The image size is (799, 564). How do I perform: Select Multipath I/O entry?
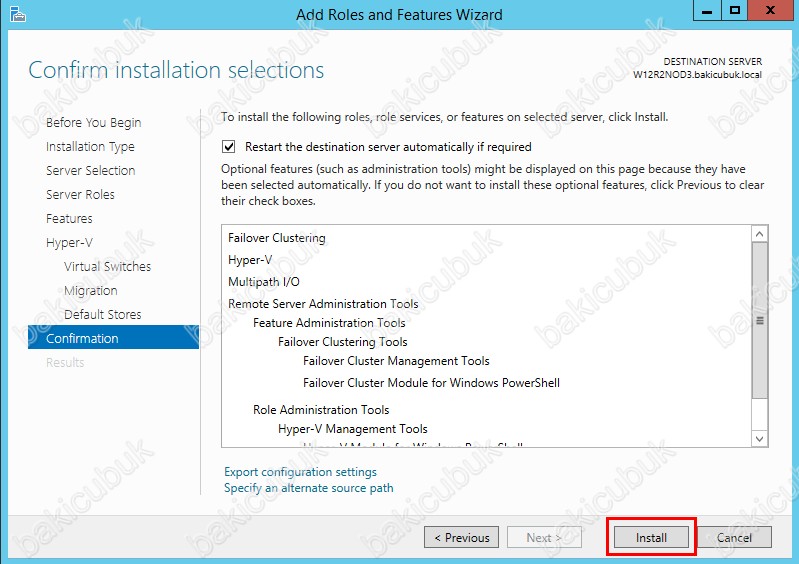[x=264, y=282]
